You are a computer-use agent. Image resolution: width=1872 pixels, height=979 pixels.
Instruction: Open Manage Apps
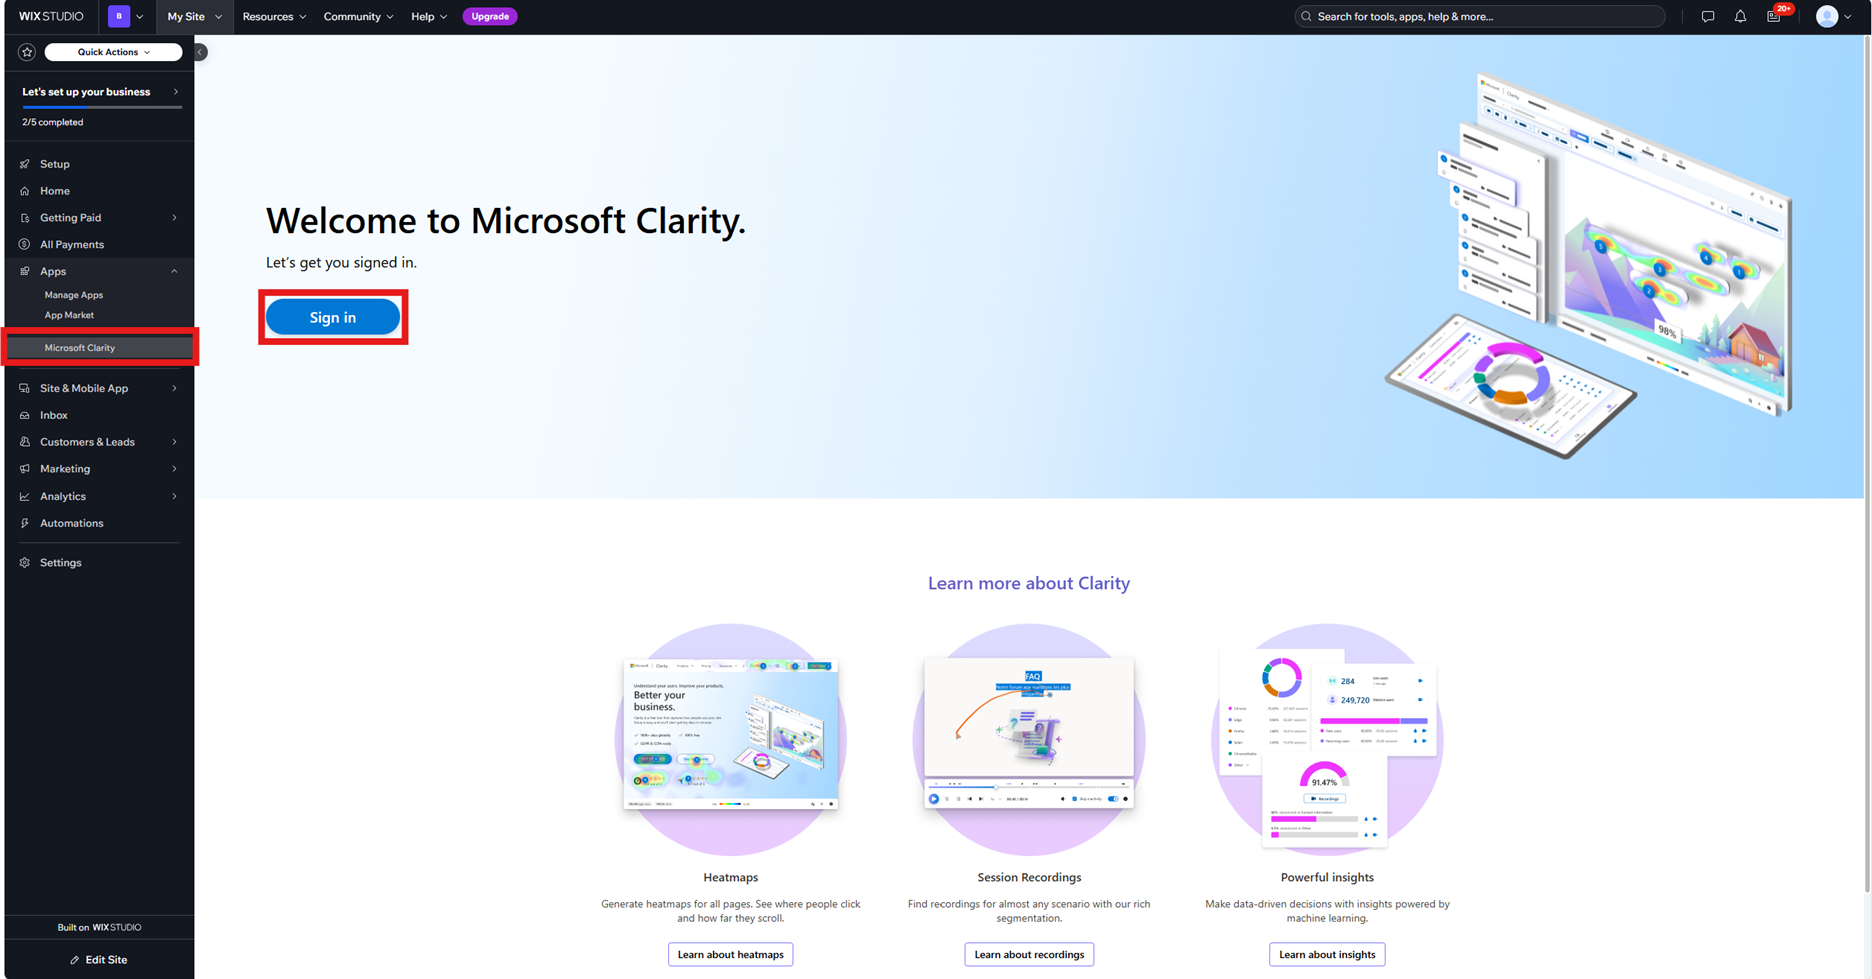(x=74, y=295)
